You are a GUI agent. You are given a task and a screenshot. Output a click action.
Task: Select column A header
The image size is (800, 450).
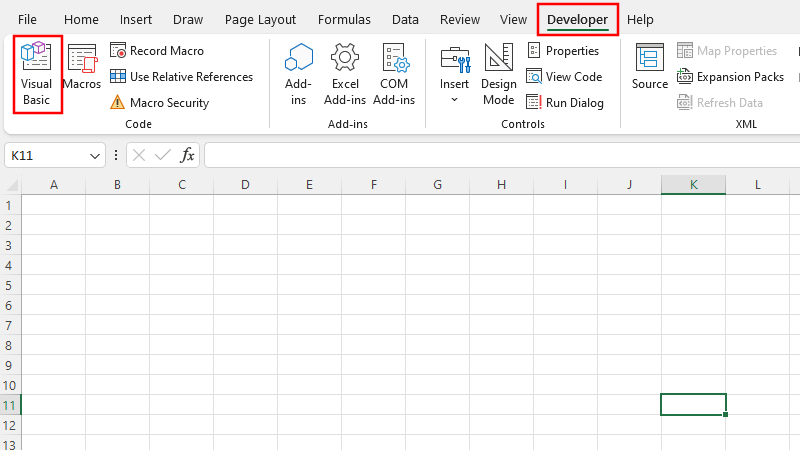[x=54, y=185]
